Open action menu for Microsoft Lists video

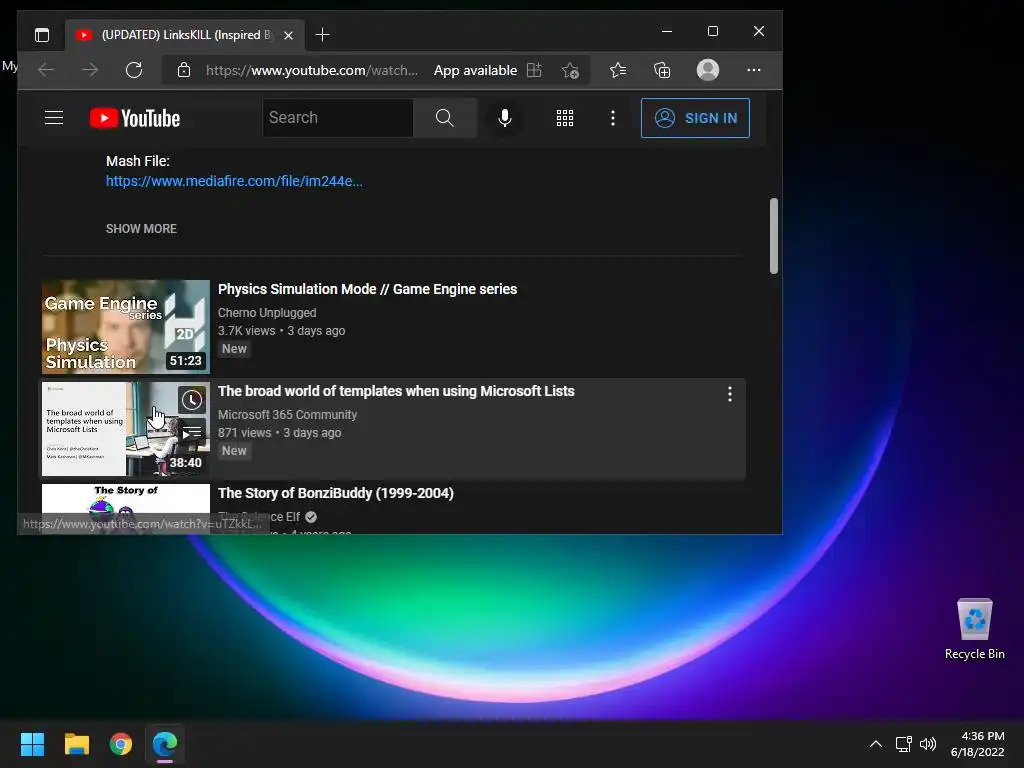729,394
